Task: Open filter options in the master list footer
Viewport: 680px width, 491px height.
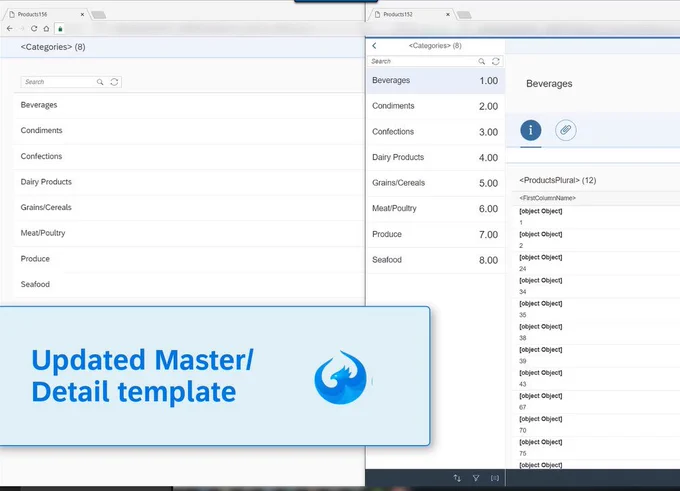Action: tap(476, 478)
